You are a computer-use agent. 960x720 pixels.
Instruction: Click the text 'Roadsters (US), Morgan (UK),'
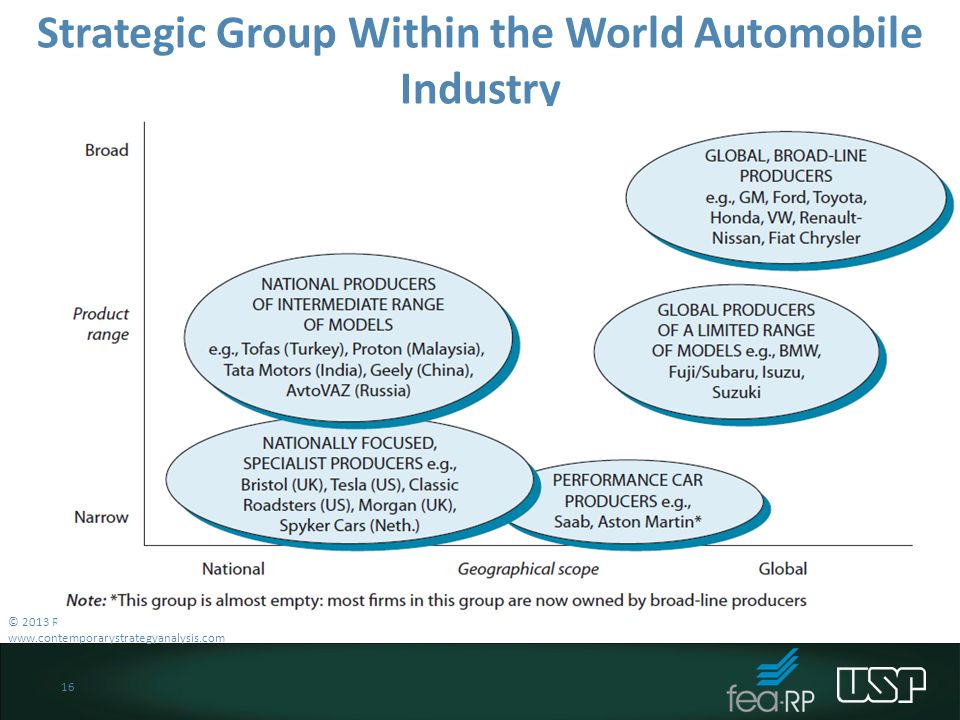coord(350,505)
